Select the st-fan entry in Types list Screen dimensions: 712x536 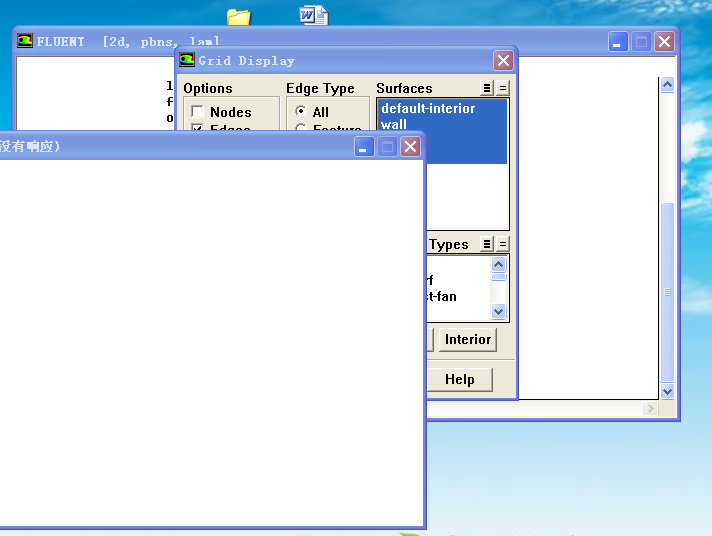click(441, 297)
